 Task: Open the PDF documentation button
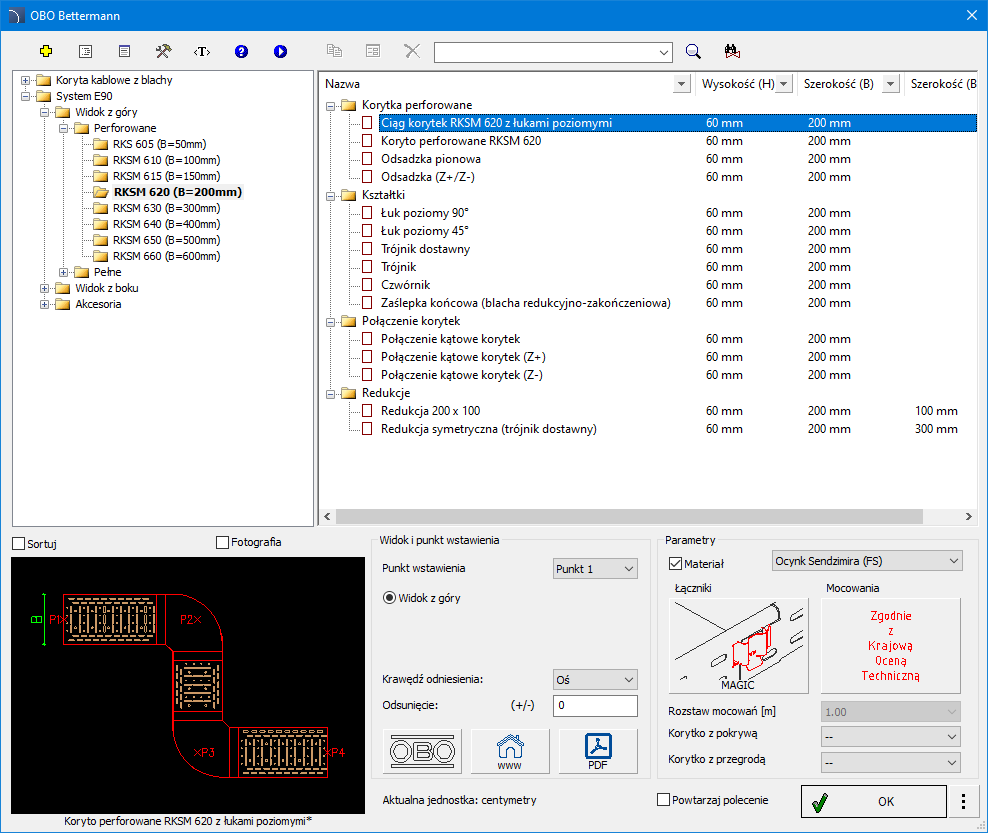598,751
